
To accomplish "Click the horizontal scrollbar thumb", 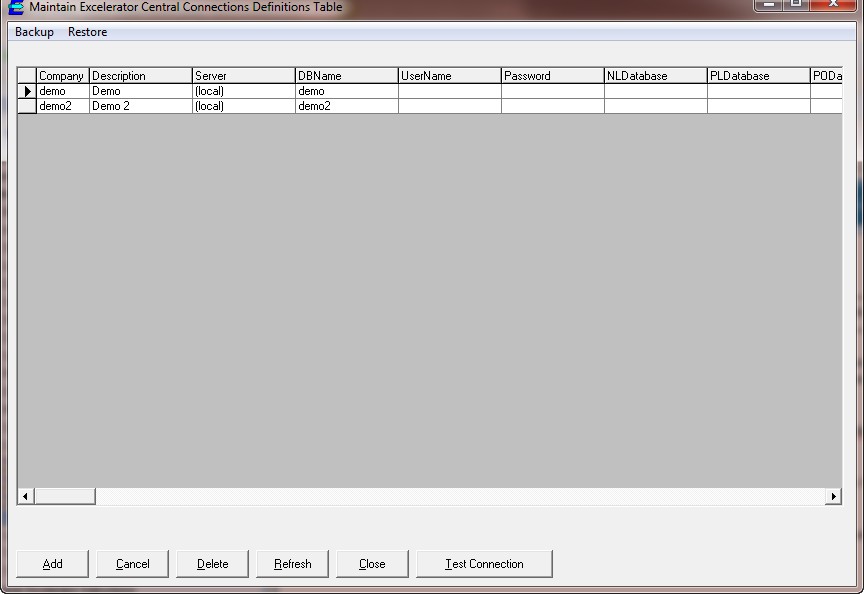I will point(65,496).
